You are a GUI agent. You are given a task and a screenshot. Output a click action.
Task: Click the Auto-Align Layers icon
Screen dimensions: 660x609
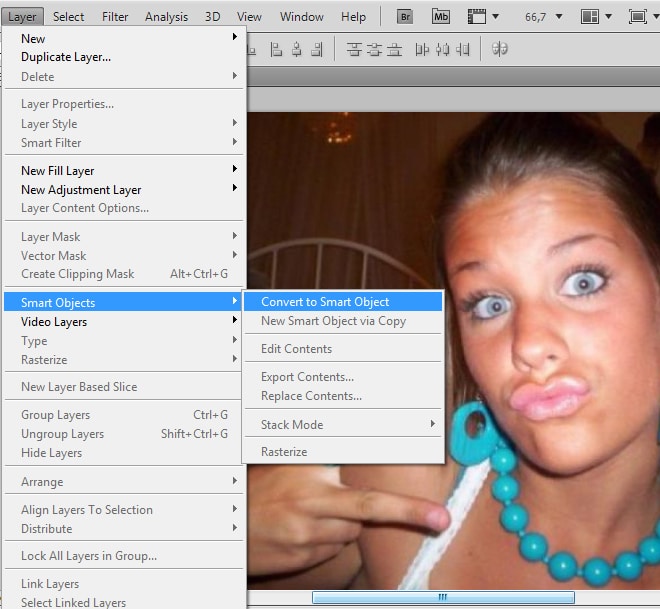click(500, 49)
